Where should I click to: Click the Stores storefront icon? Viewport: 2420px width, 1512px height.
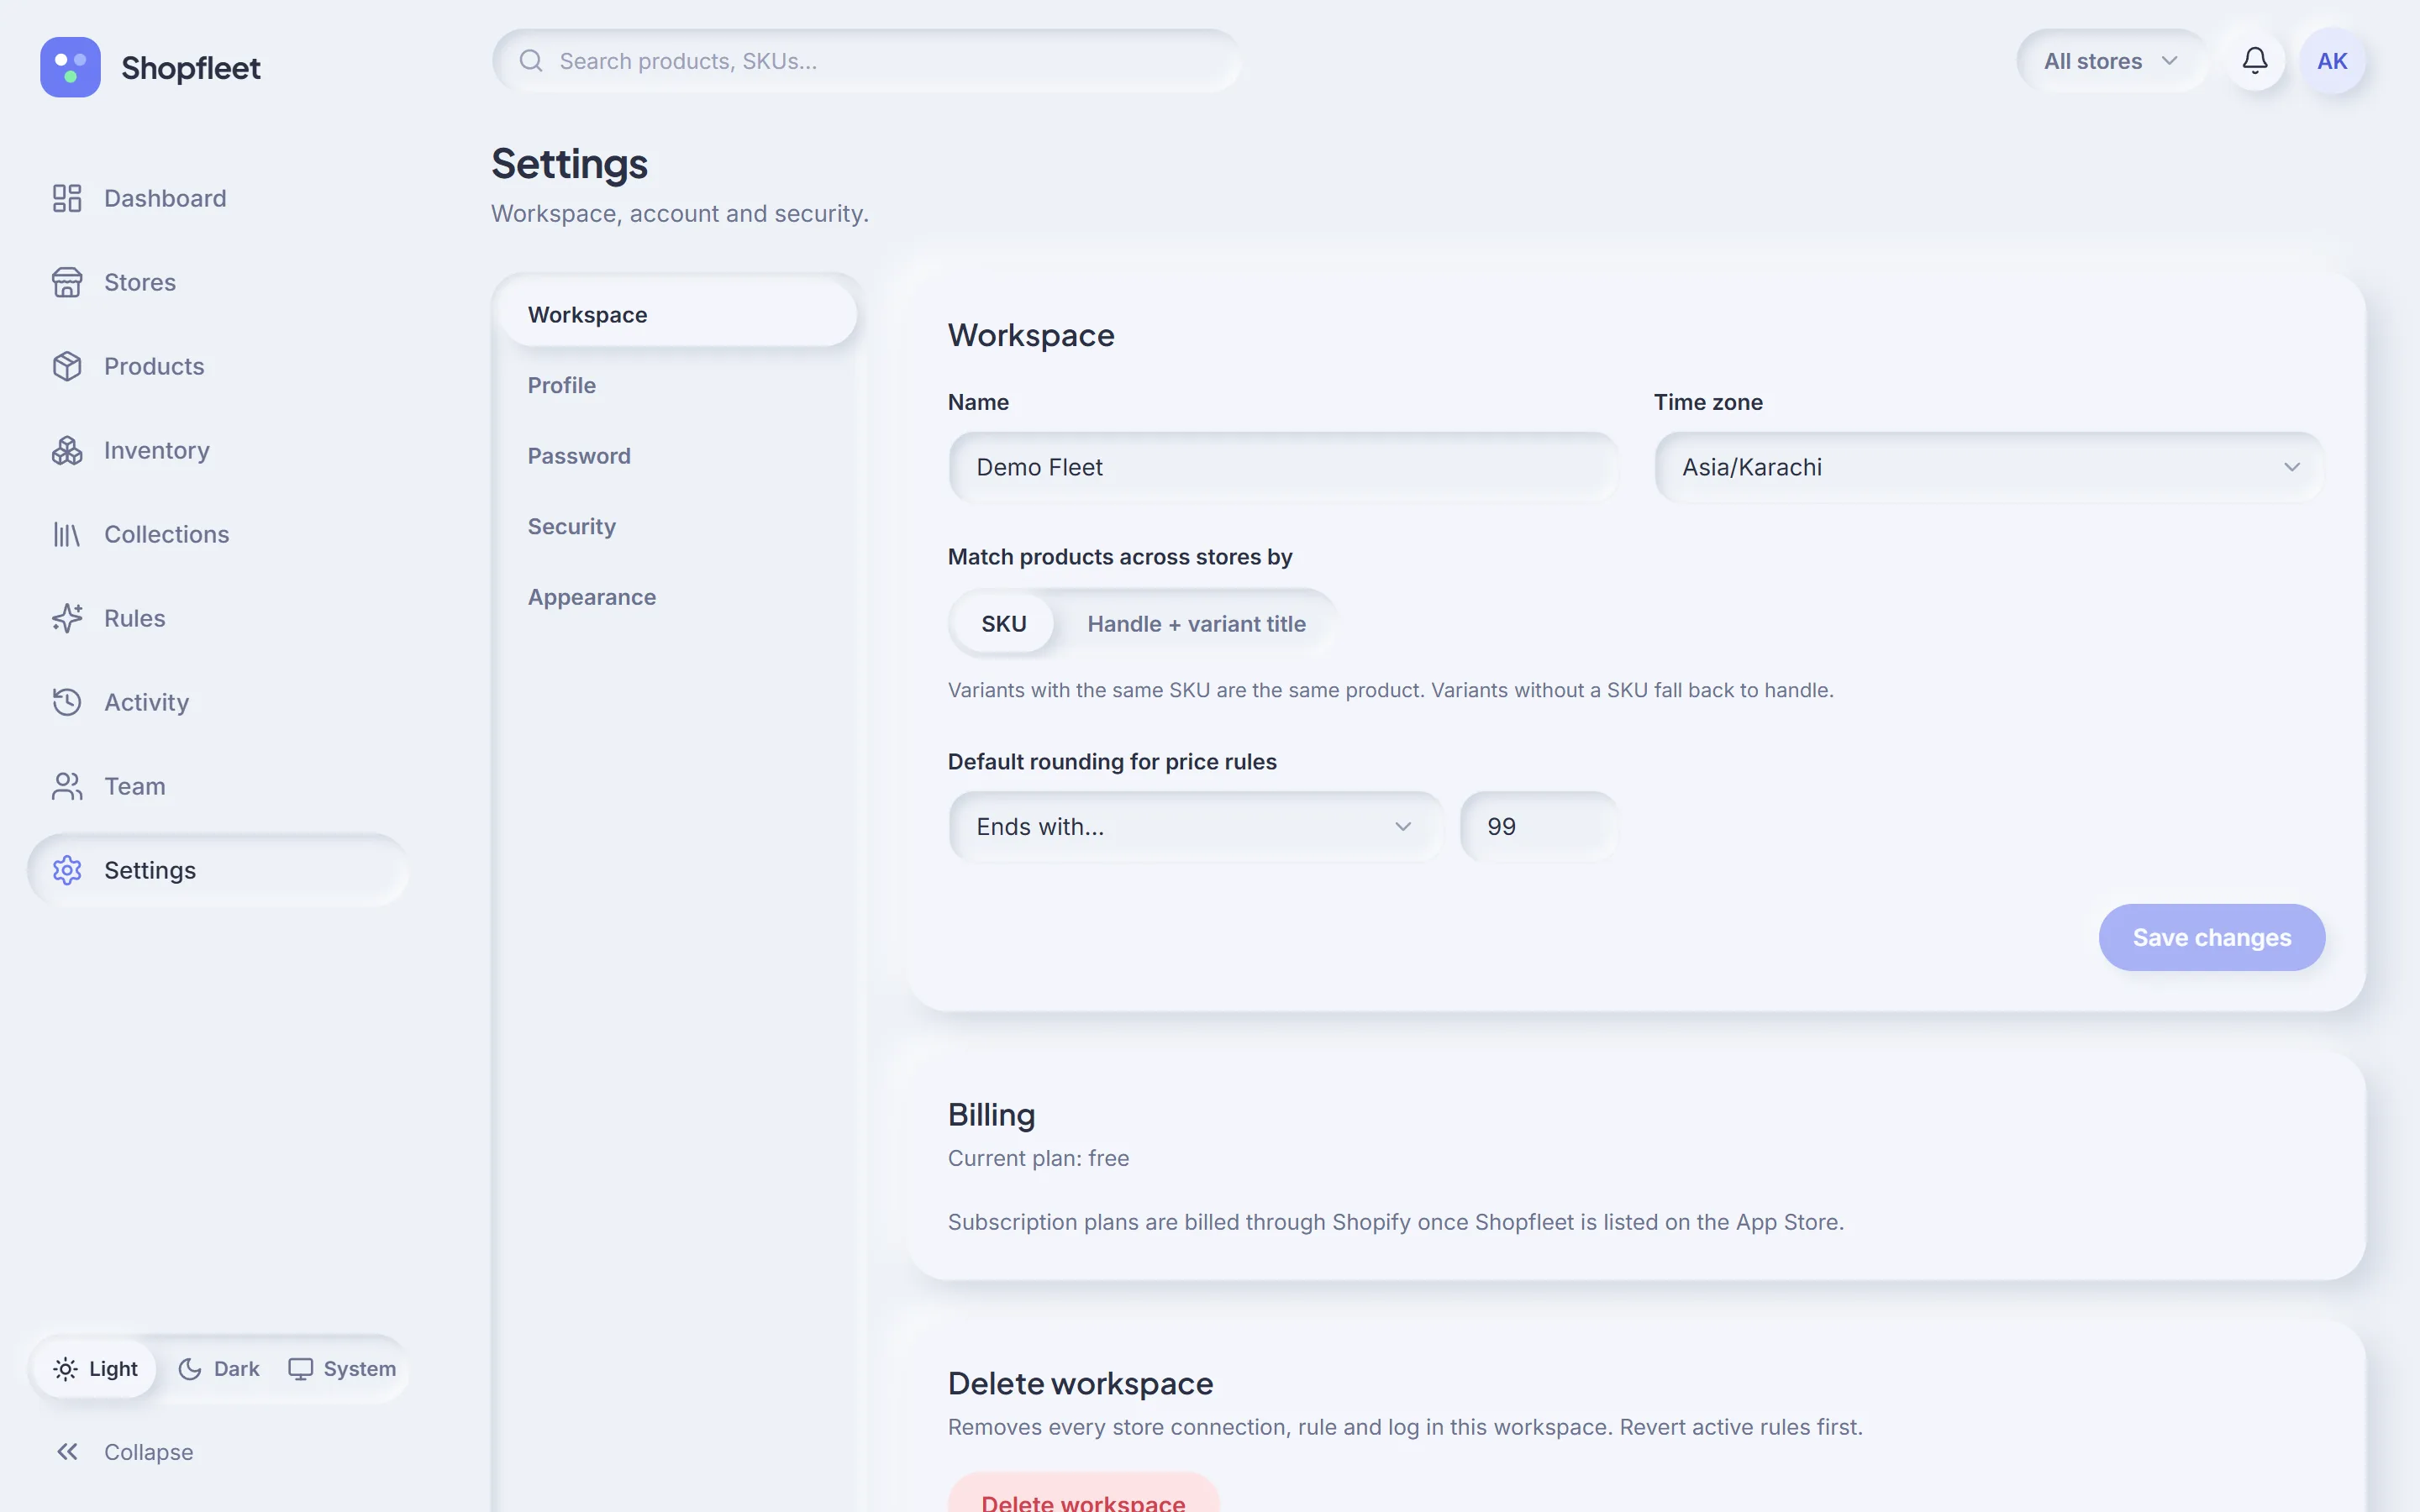pyautogui.click(x=67, y=282)
